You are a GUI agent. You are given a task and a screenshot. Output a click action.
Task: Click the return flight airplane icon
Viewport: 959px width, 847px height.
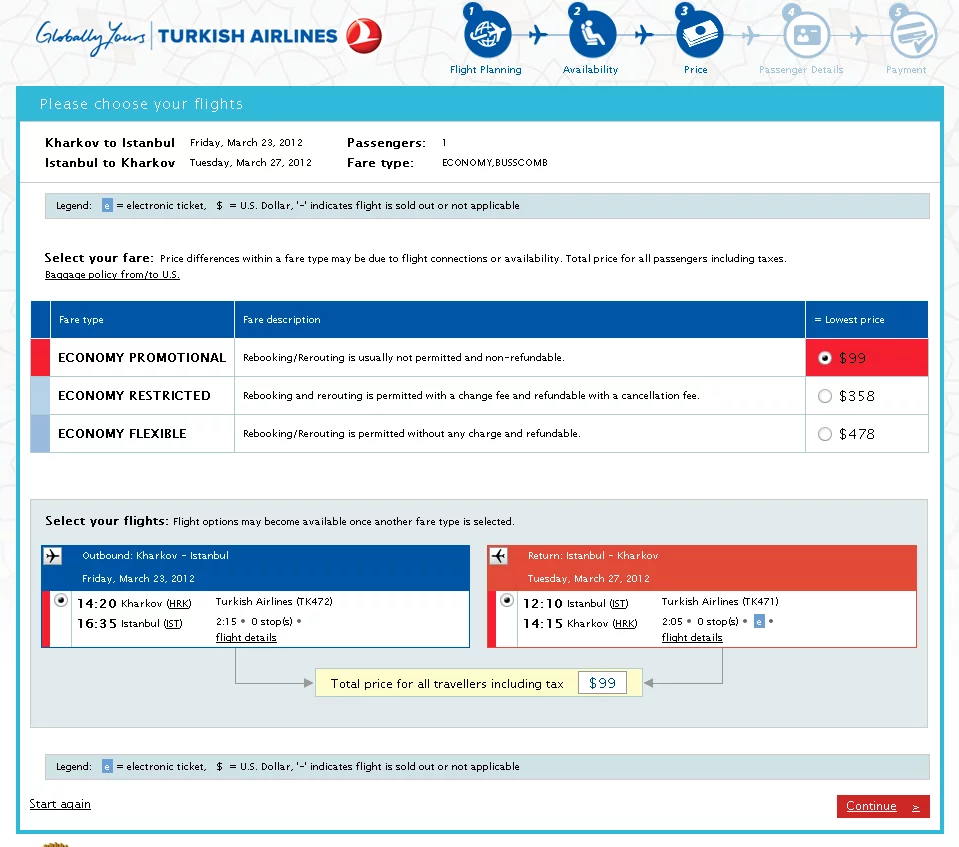pyautogui.click(x=498, y=556)
